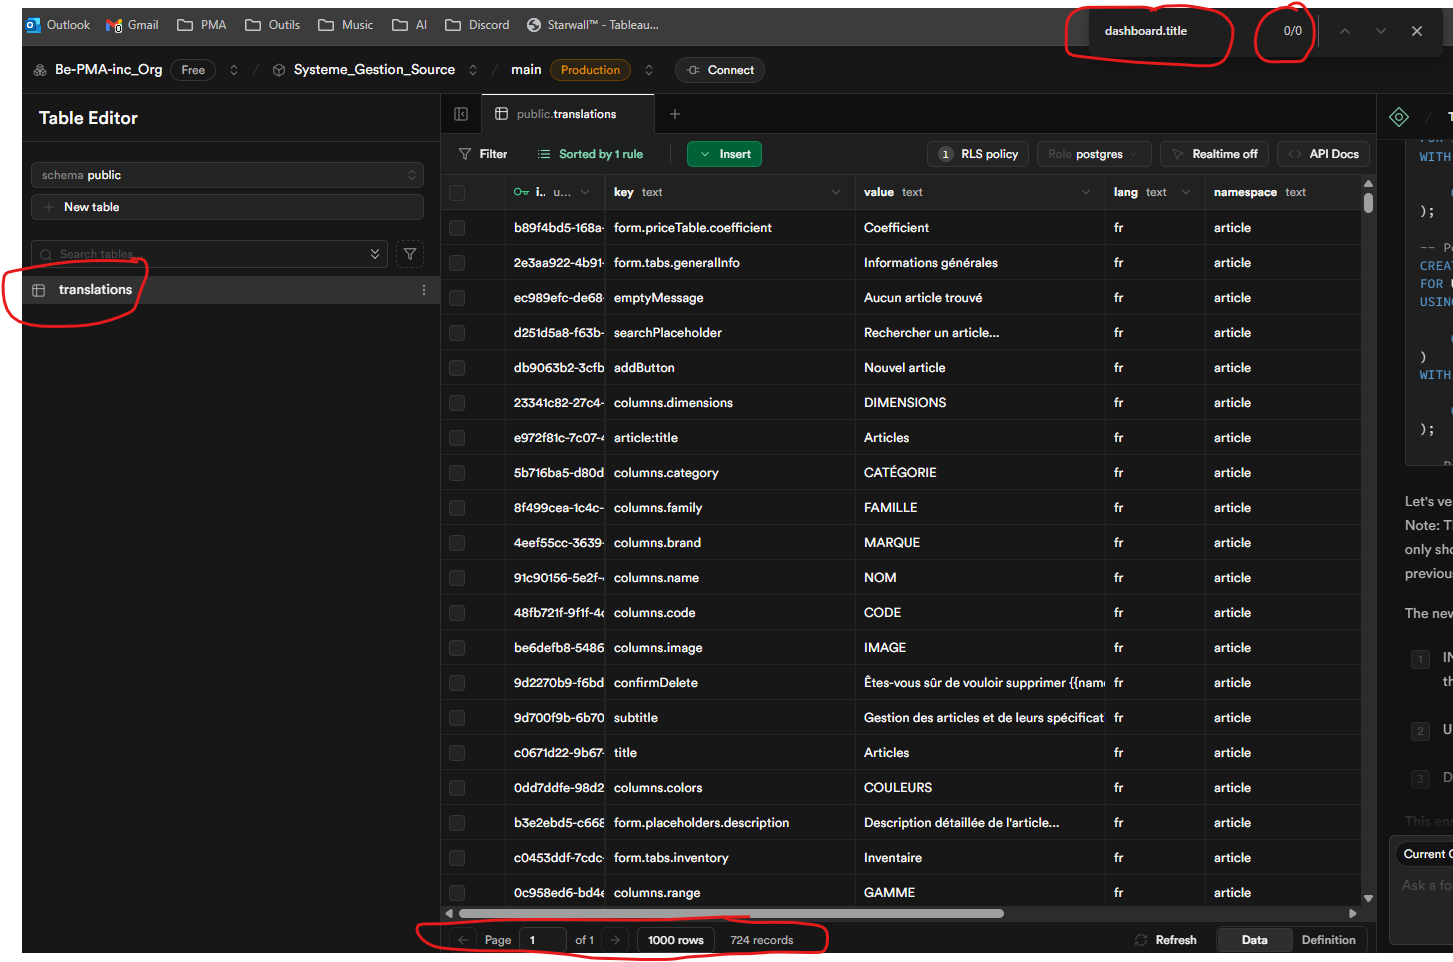Edit the page number field
Image resolution: width=1453 pixels, height=962 pixels.
click(x=543, y=940)
